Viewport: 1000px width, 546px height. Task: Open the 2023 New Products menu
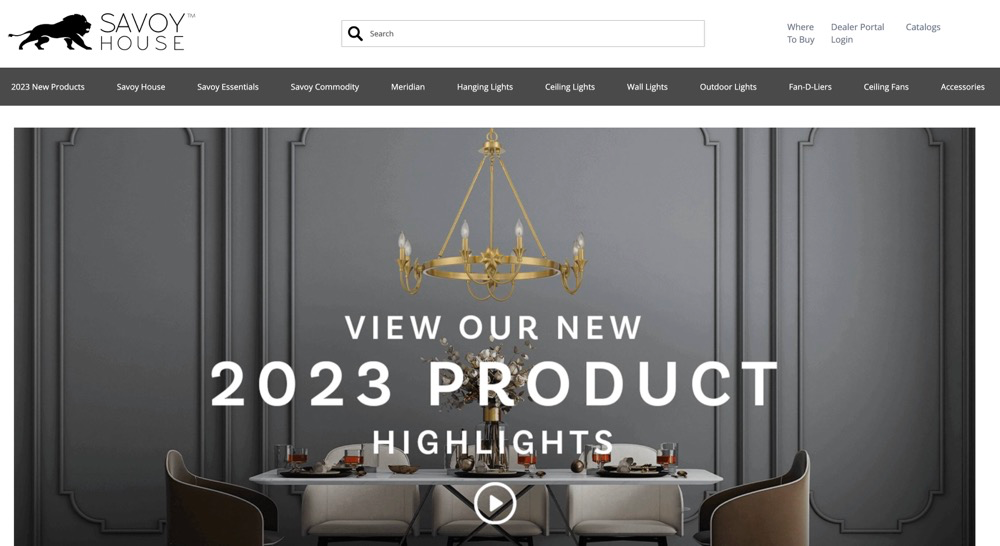[x=48, y=87]
